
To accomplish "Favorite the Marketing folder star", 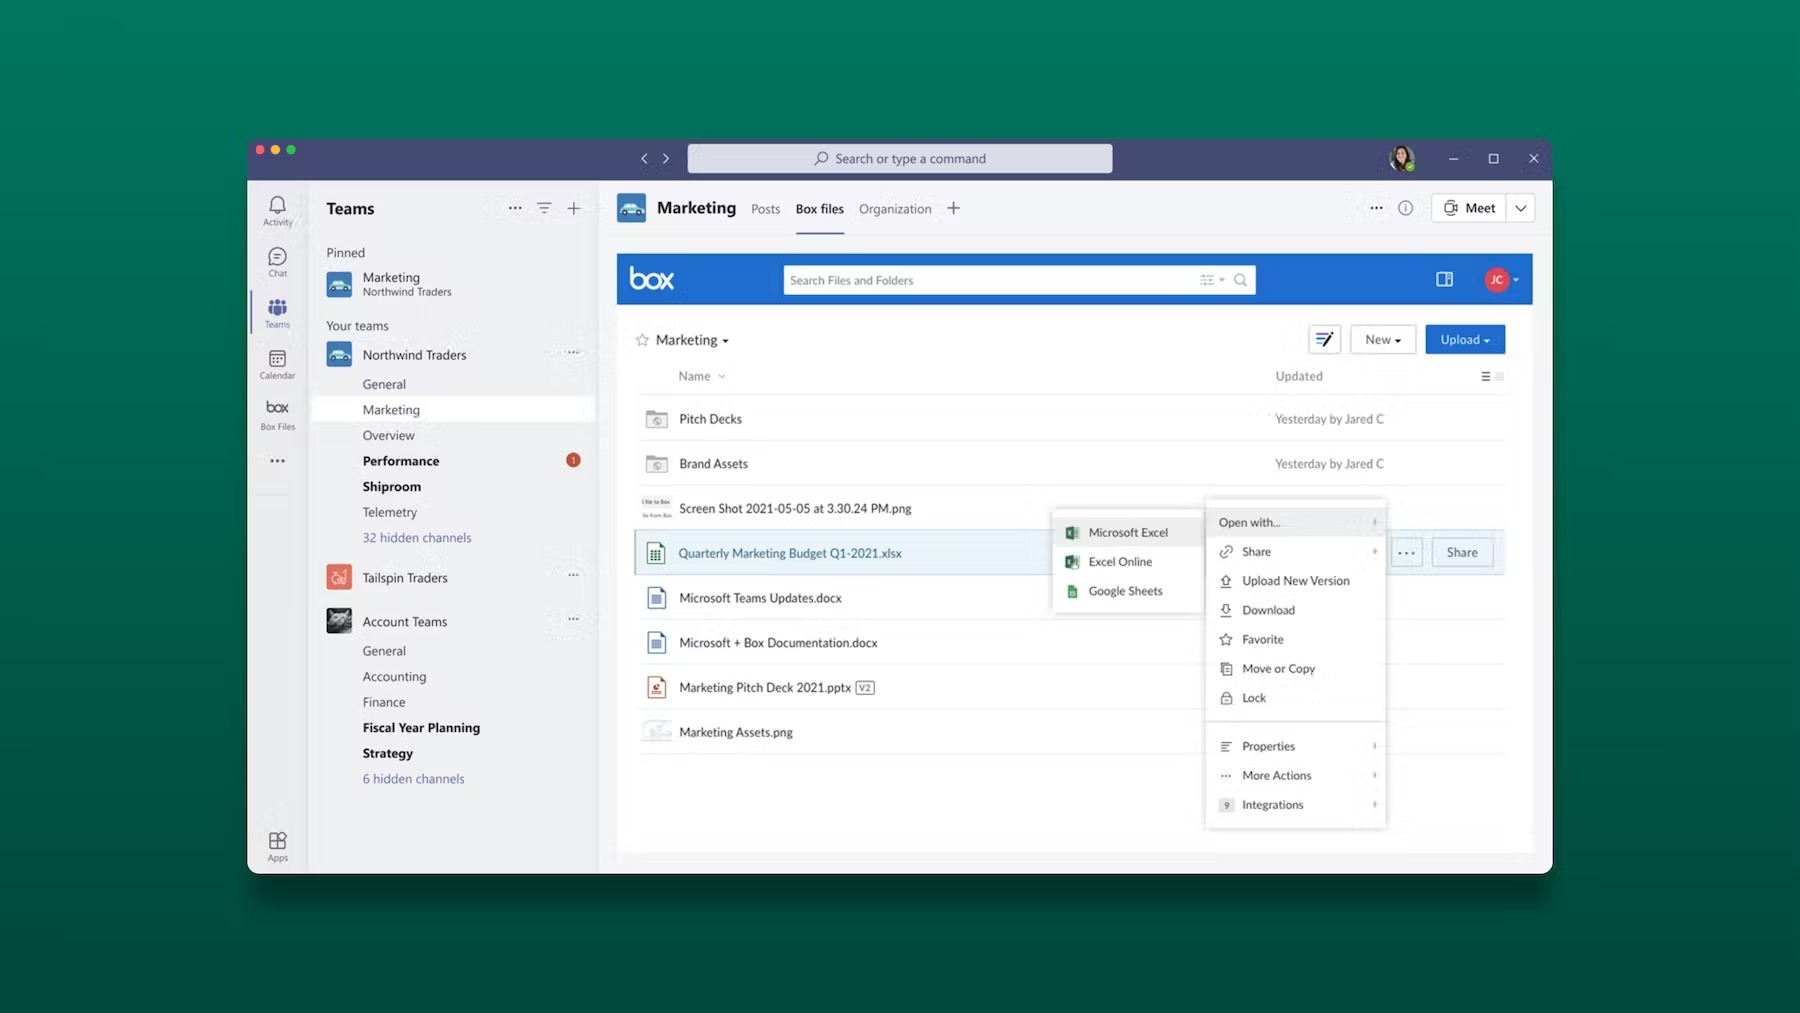I will 642,340.
